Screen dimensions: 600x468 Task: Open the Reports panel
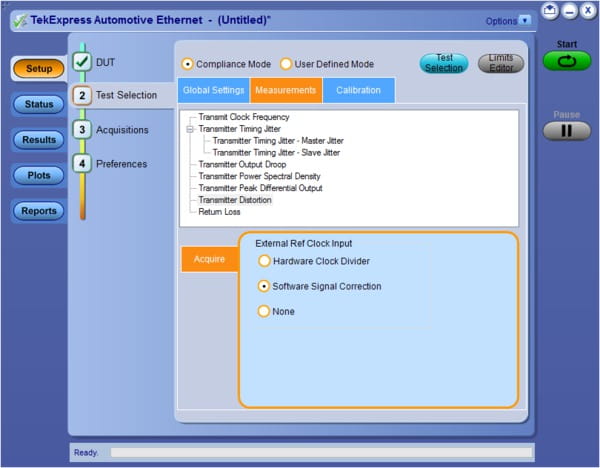point(39,211)
